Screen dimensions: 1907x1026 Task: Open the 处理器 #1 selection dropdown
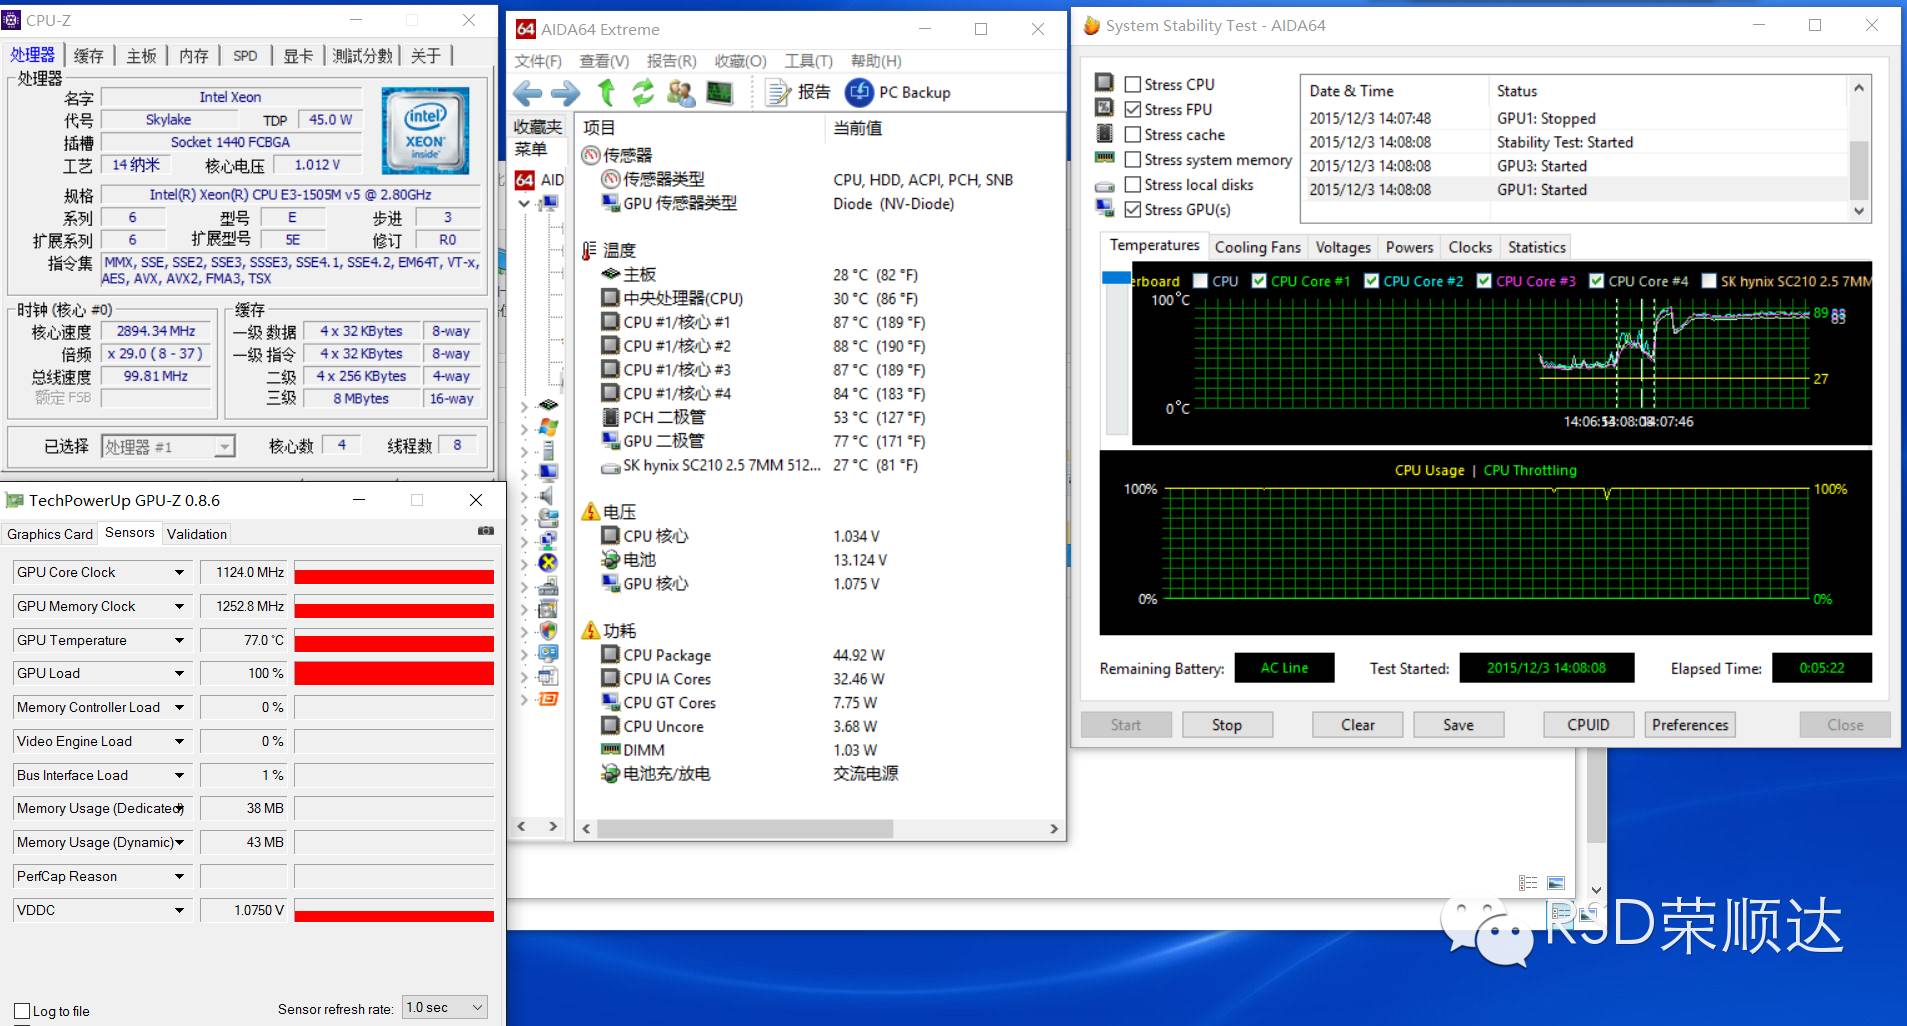[168, 447]
